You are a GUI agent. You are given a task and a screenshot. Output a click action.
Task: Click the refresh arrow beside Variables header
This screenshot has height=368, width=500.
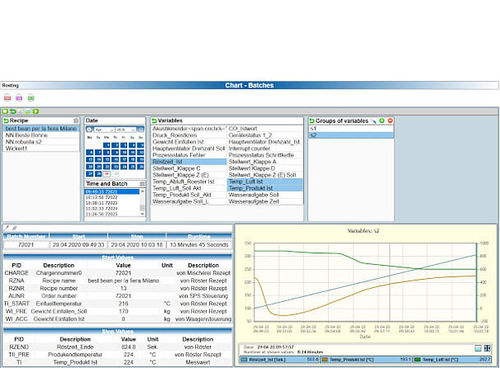tap(154, 121)
